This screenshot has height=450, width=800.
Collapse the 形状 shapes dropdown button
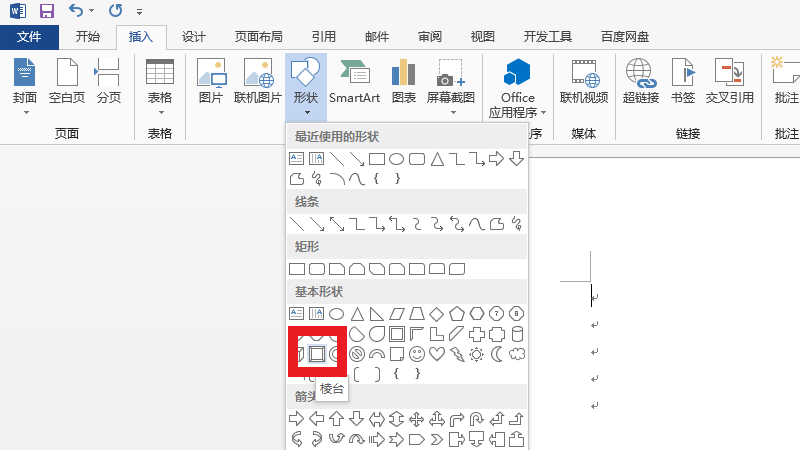(x=306, y=85)
